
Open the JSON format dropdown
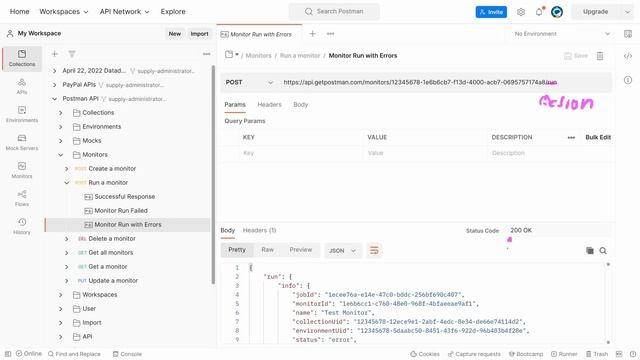342,251
